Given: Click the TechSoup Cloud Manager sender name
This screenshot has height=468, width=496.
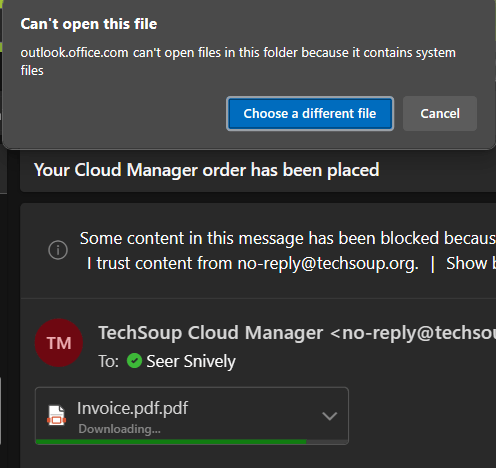Looking at the screenshot, I should (x=210, y=333).
